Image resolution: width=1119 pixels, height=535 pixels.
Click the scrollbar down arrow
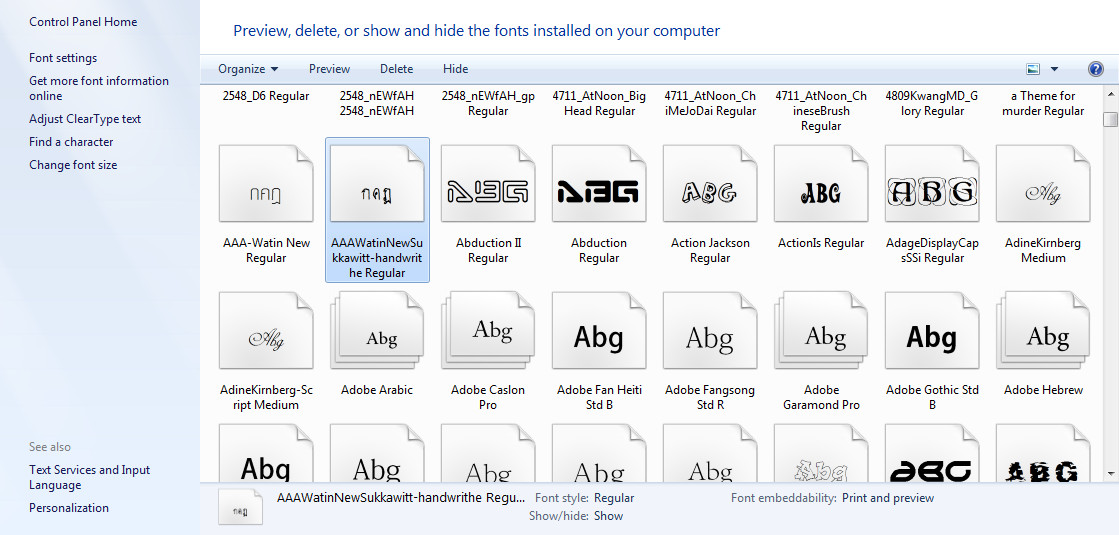point(1111,474)
